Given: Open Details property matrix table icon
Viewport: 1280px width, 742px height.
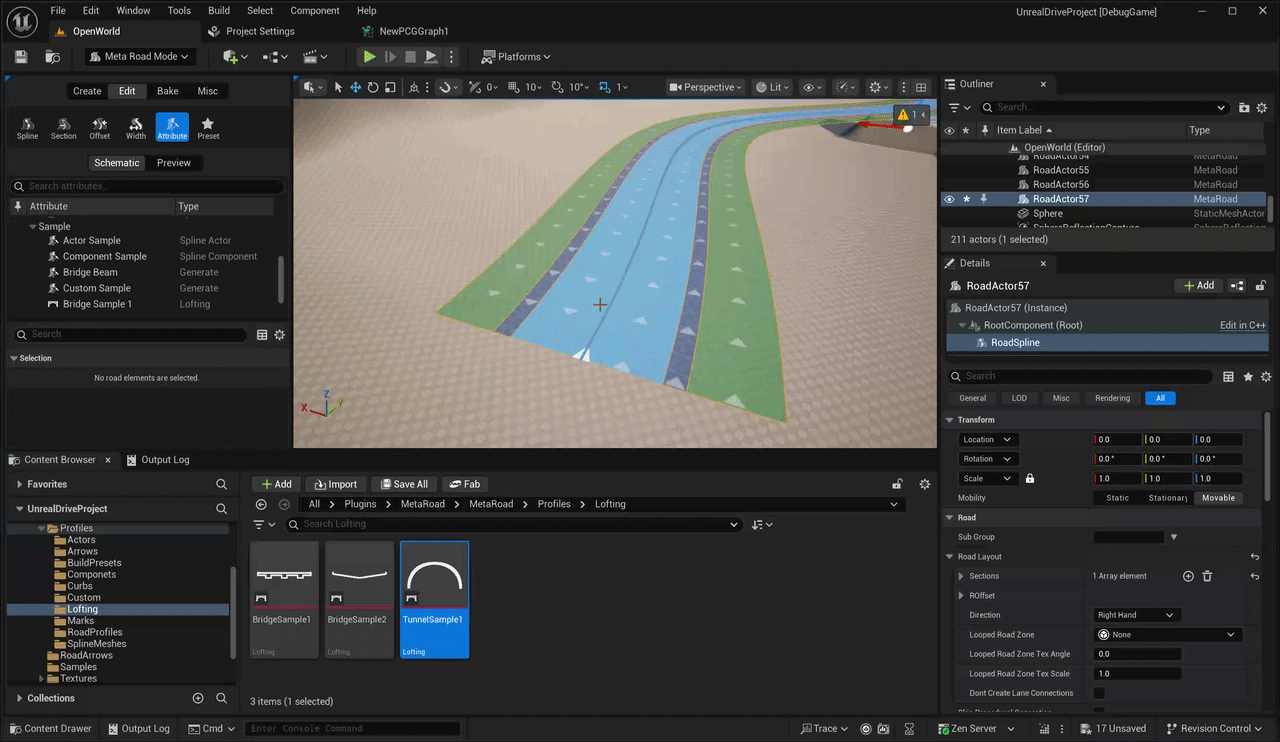Looking at the screenshot, I should 1229,376.
